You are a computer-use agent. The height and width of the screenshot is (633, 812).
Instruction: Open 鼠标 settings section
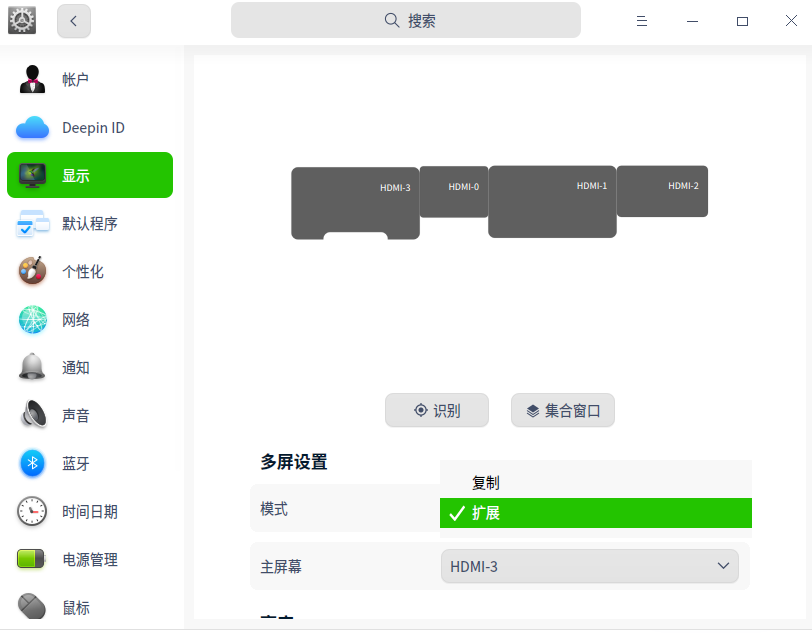pyautogui.click(x=90, y=607)
